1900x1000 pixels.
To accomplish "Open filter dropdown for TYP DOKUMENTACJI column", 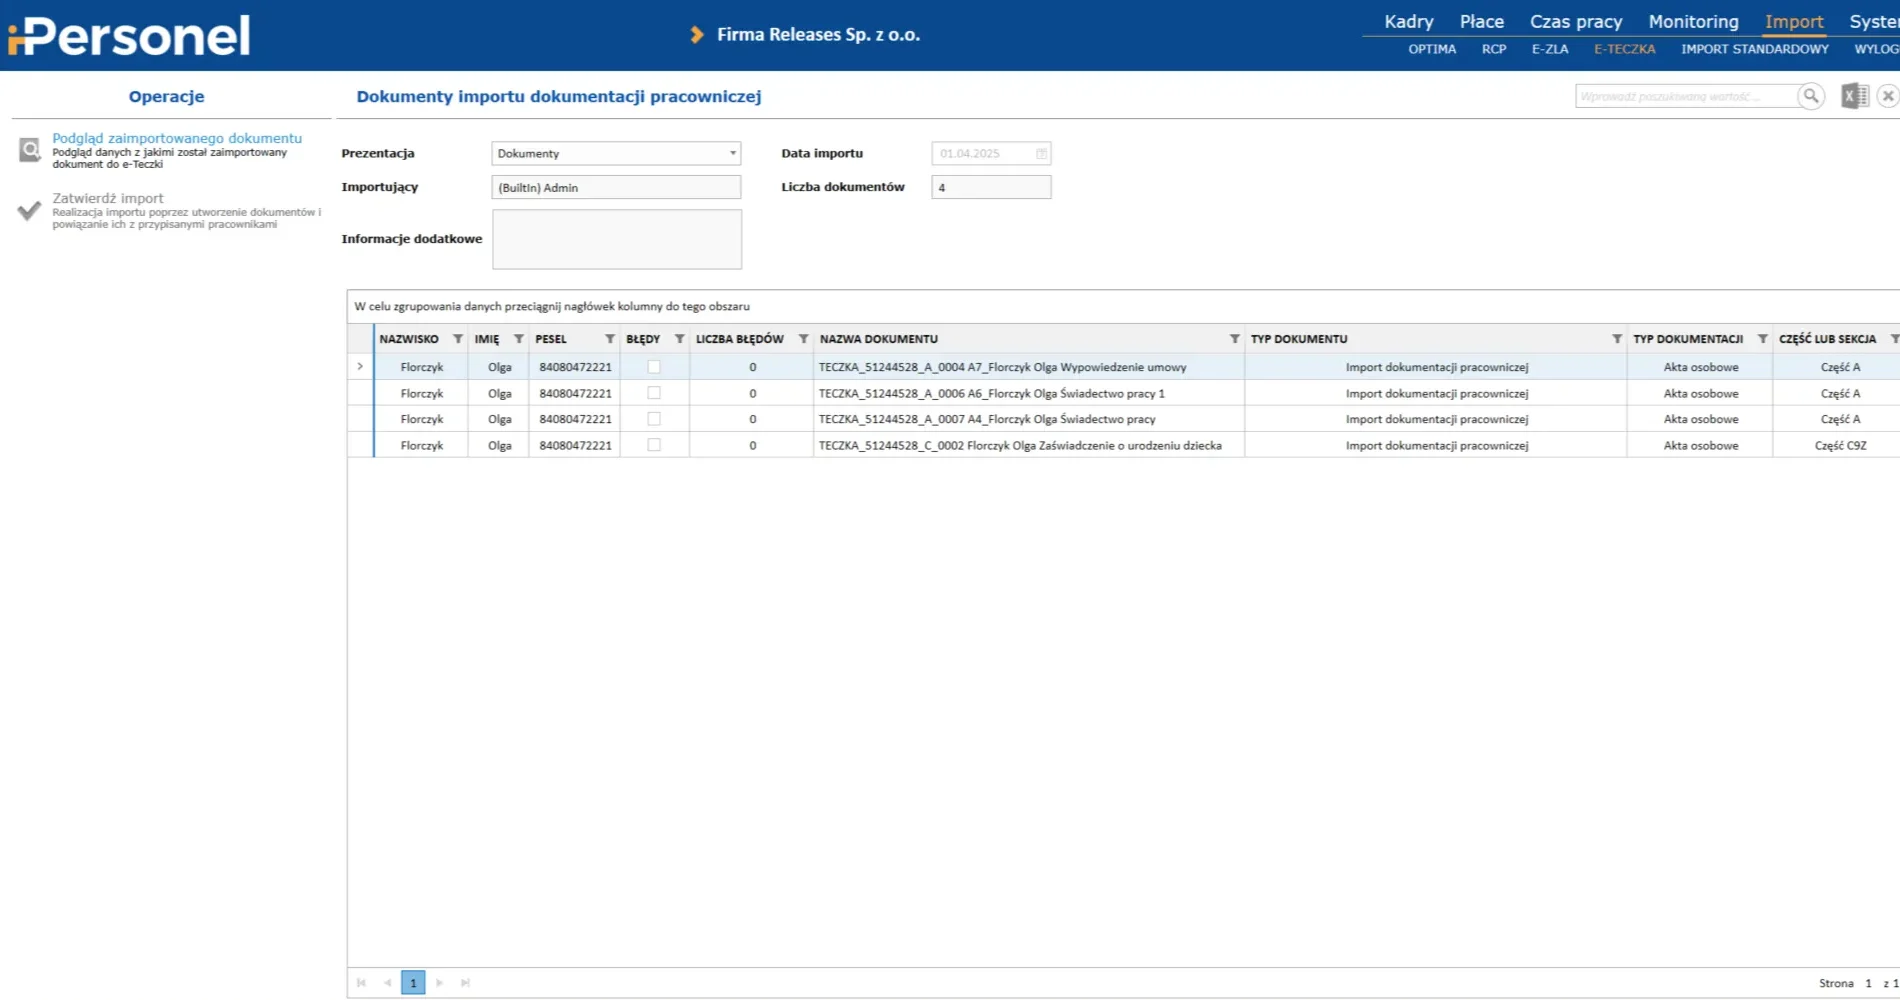I will click(x=1762, y=339).
